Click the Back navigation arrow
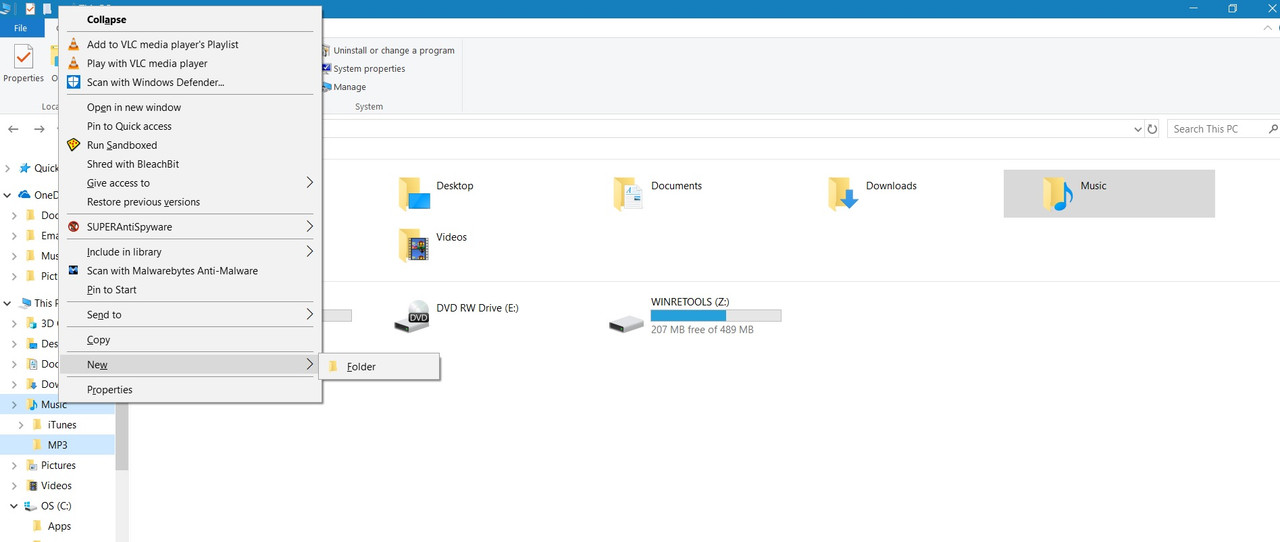This screenshot has width=1280, height=542. 14,129
